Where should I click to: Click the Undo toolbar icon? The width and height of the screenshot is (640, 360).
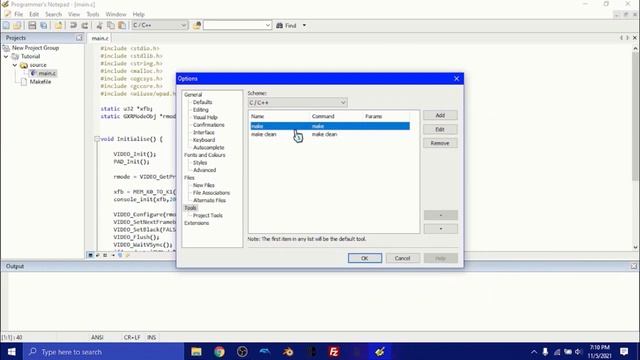point(73,25)
